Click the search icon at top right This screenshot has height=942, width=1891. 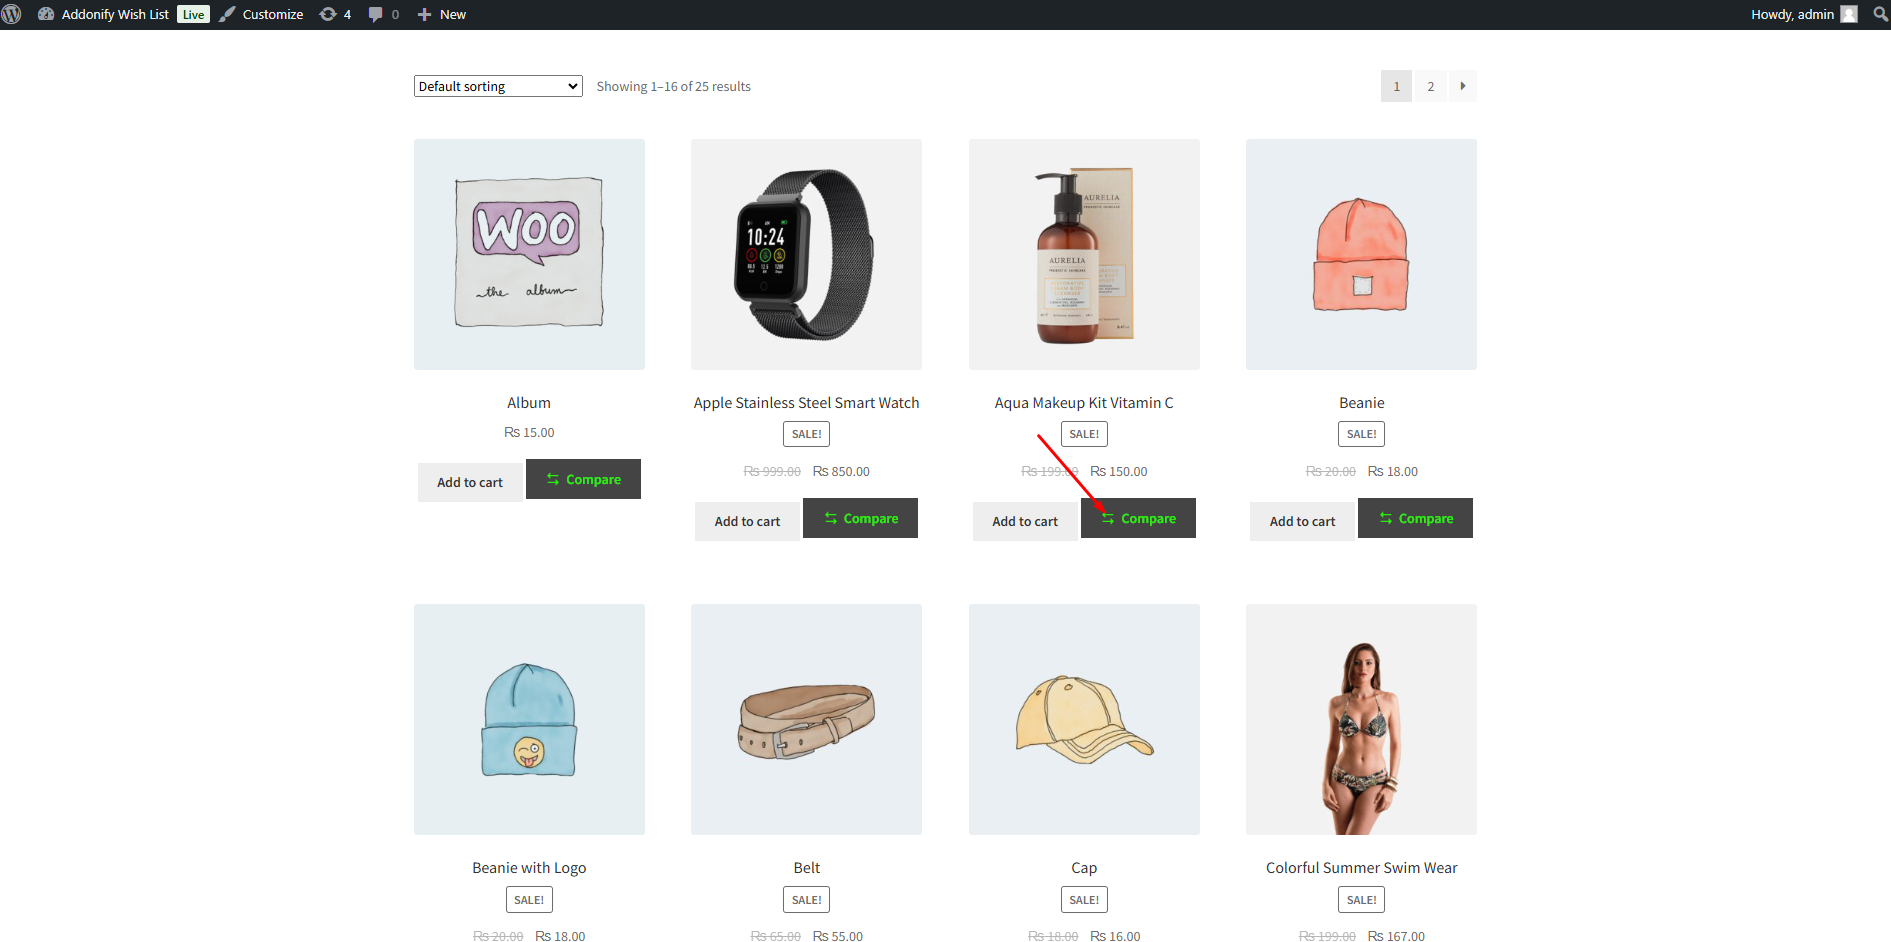pyautogui.click(x=1879, y=14)
